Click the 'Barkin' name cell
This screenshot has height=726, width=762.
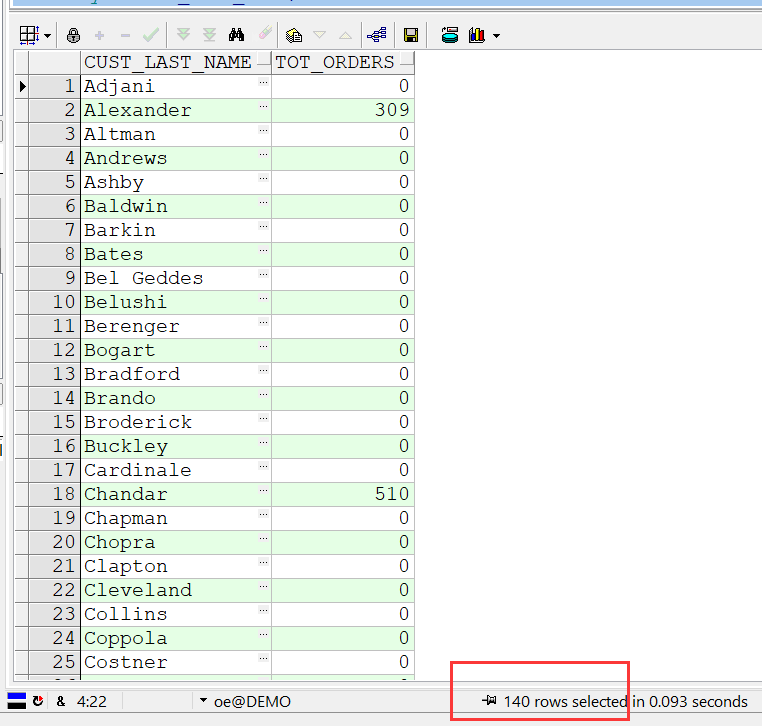tap(176, 230)
